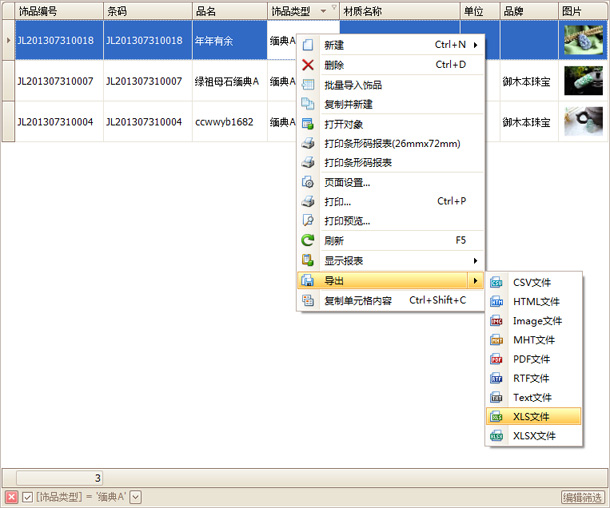The height and width of the screenshot is (508, 610).
Task: Click the first row's jewelry thumbnail
Action: click(x=582, y=40)
